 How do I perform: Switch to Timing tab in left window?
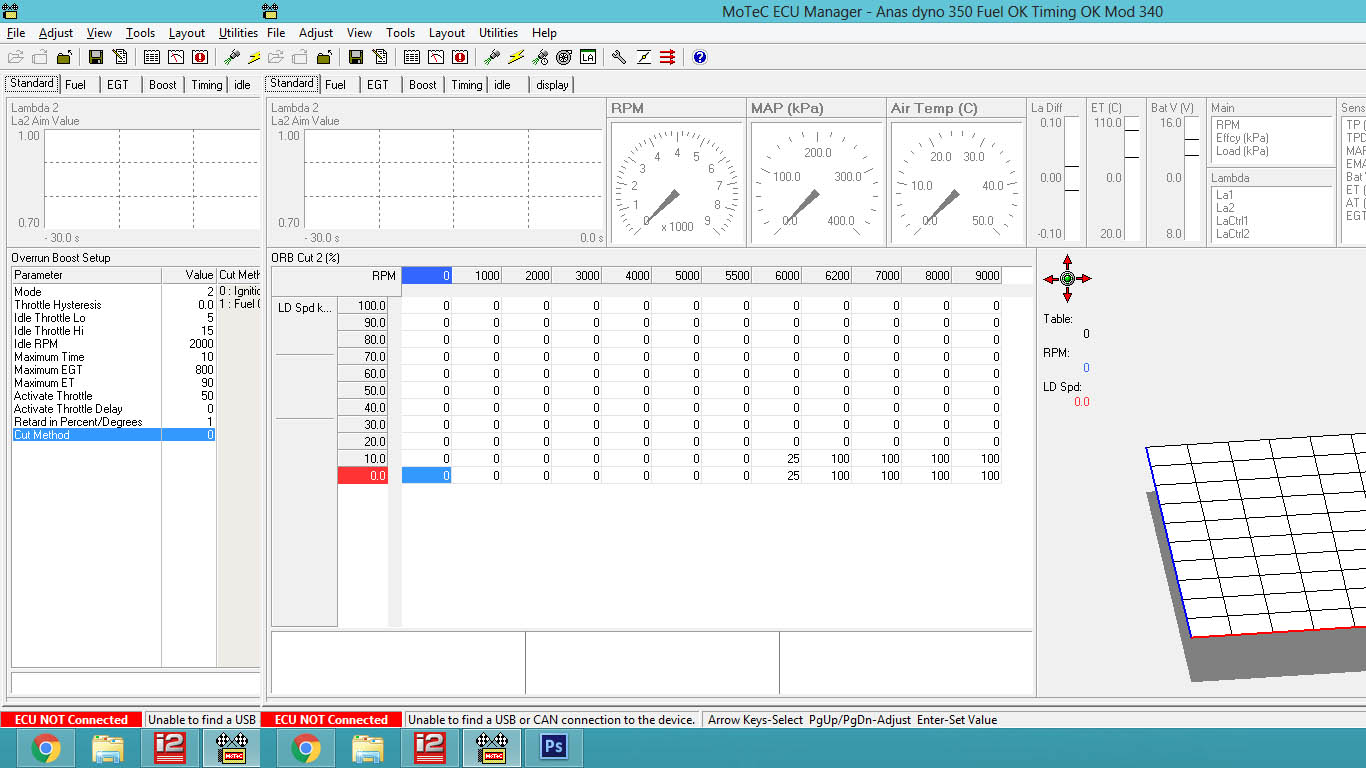tap(207, 85)
